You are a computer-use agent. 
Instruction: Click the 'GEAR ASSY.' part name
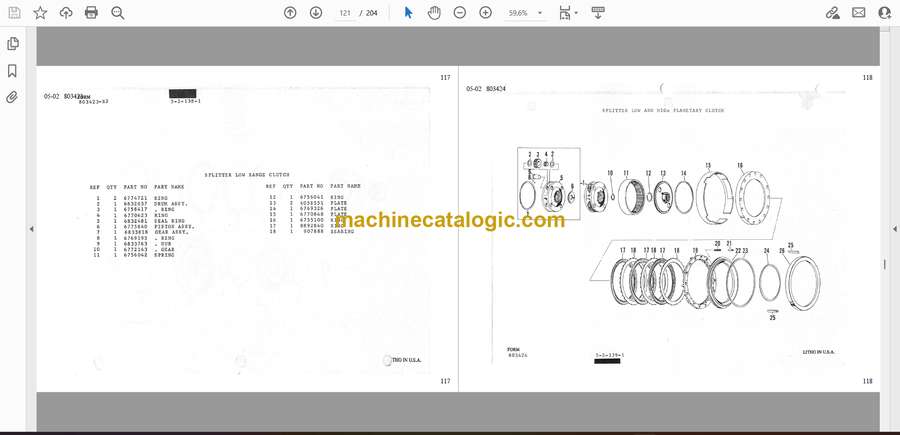(170, 232)
